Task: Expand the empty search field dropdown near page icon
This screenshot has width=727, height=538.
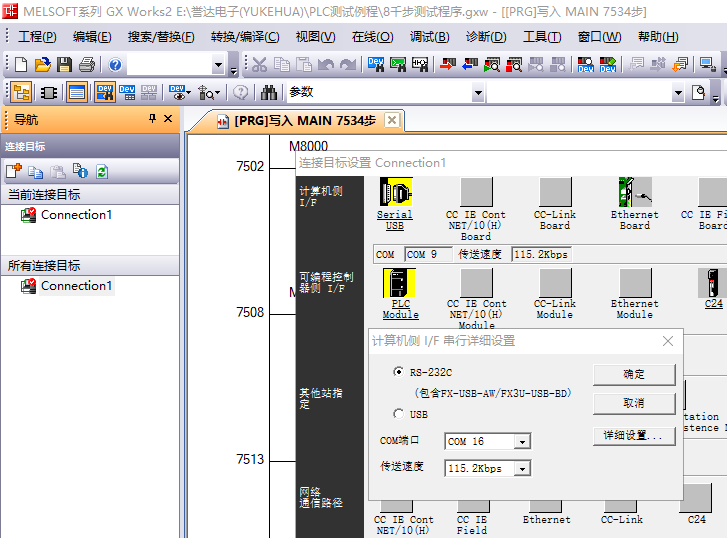Action: click(x=678, y=93)
